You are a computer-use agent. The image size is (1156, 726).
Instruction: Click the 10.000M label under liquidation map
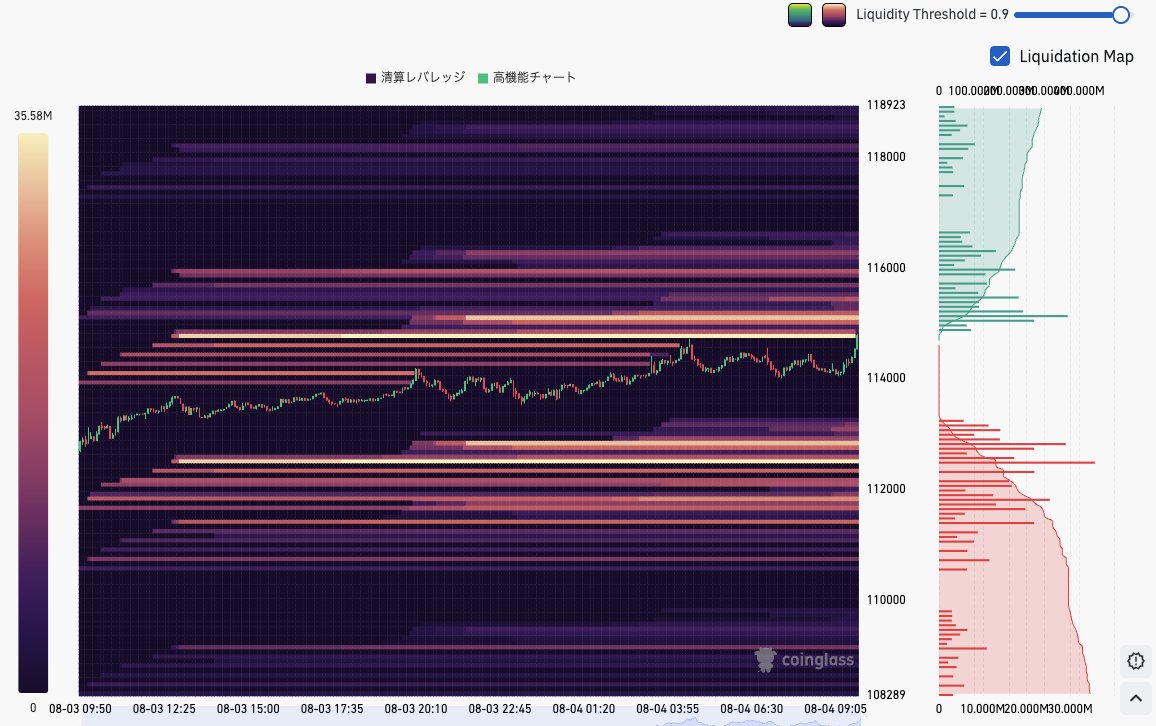coord(981,709)
